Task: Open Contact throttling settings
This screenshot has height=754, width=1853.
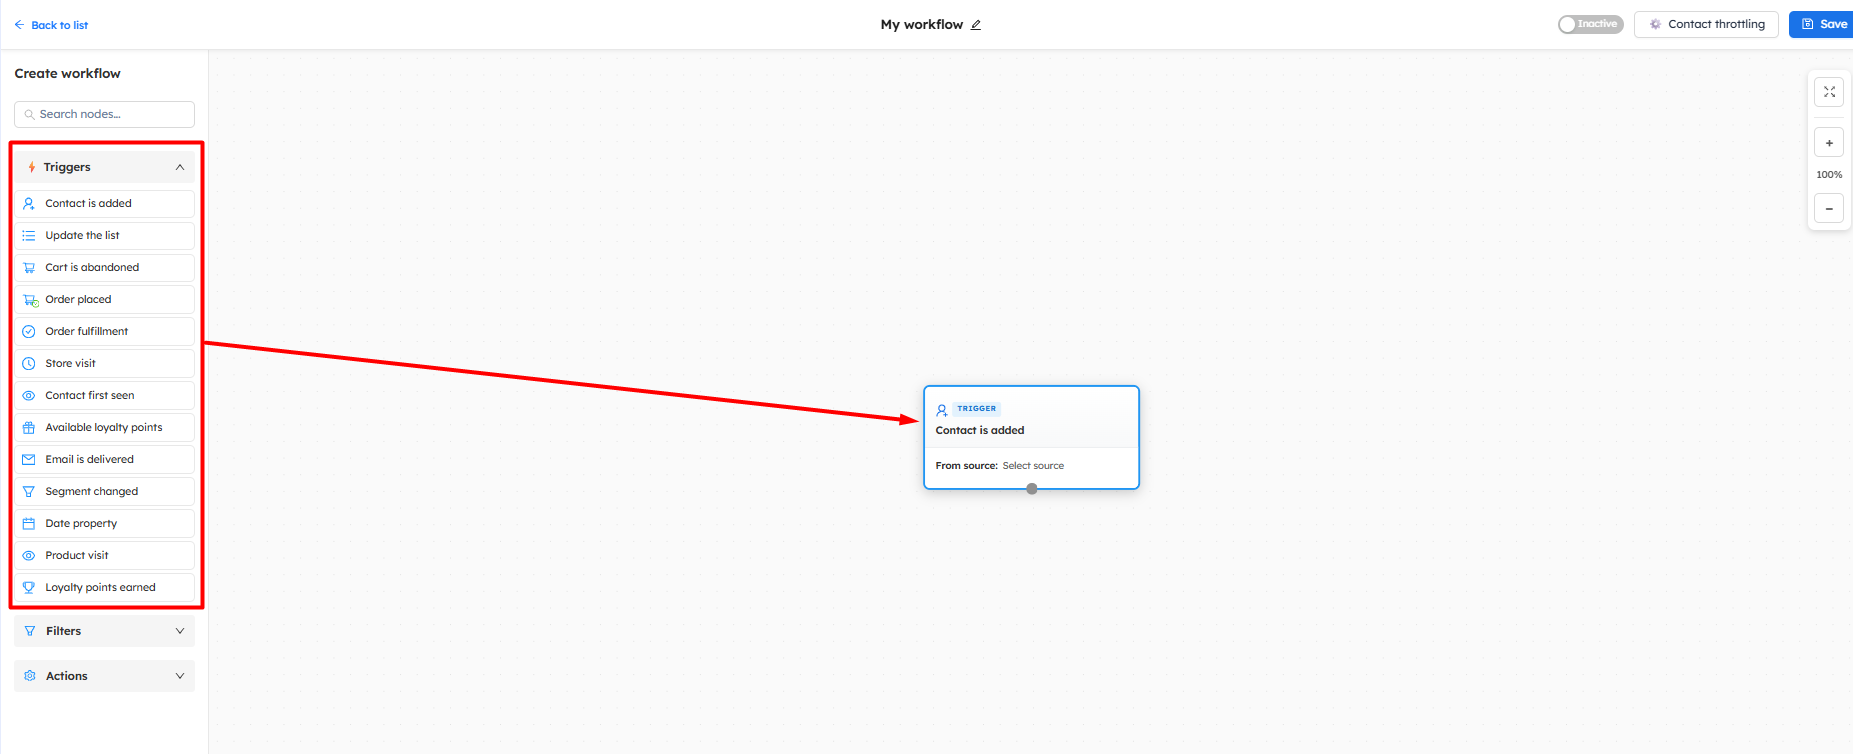Action: pos(1706,24)
